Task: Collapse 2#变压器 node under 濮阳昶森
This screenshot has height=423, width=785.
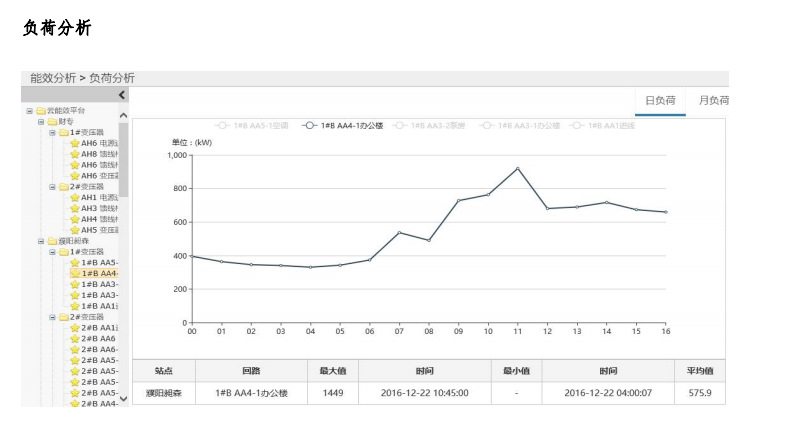Action: click(52, 317)
